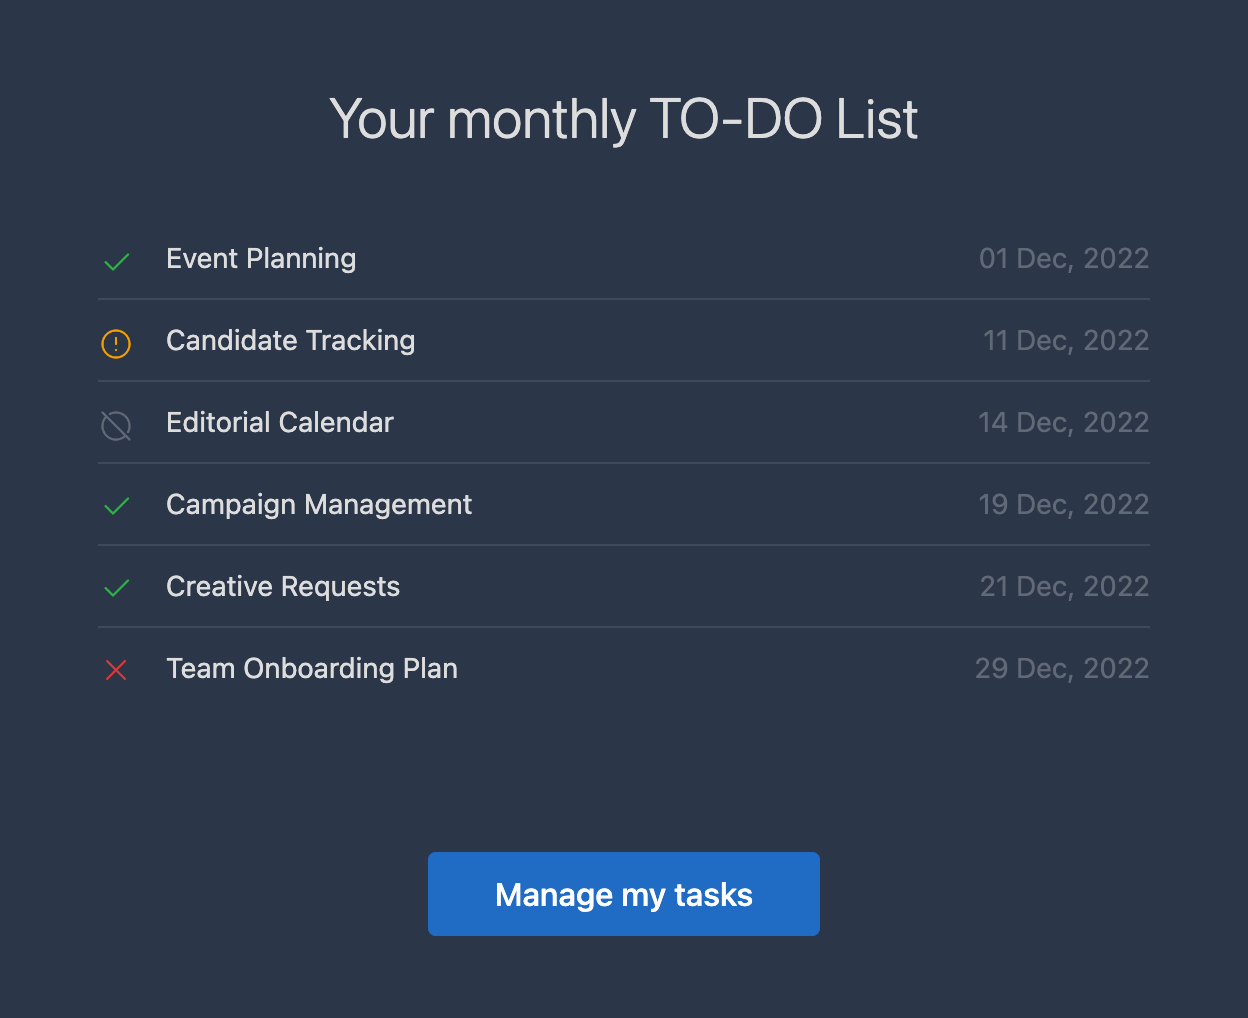
Task: Click the 11 Dec, 2022 date
Action: [x=1066, y=340]
